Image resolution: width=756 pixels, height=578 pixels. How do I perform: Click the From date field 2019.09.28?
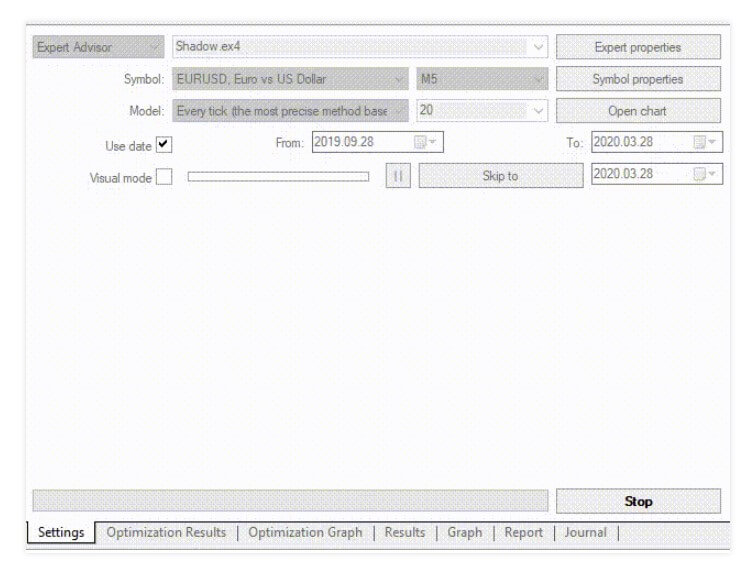tap(378, 142)
